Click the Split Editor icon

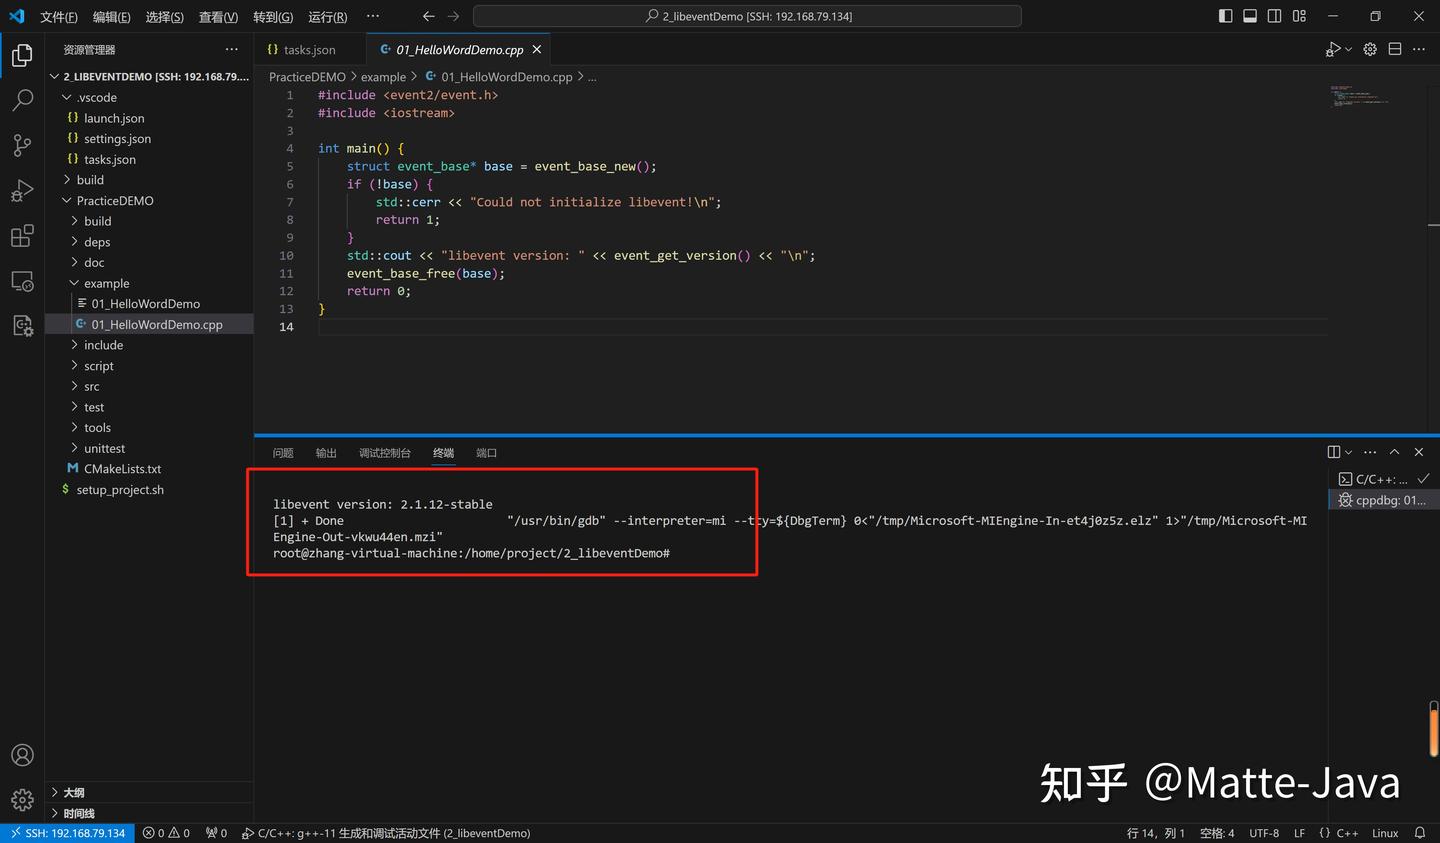pos(1394,48)
